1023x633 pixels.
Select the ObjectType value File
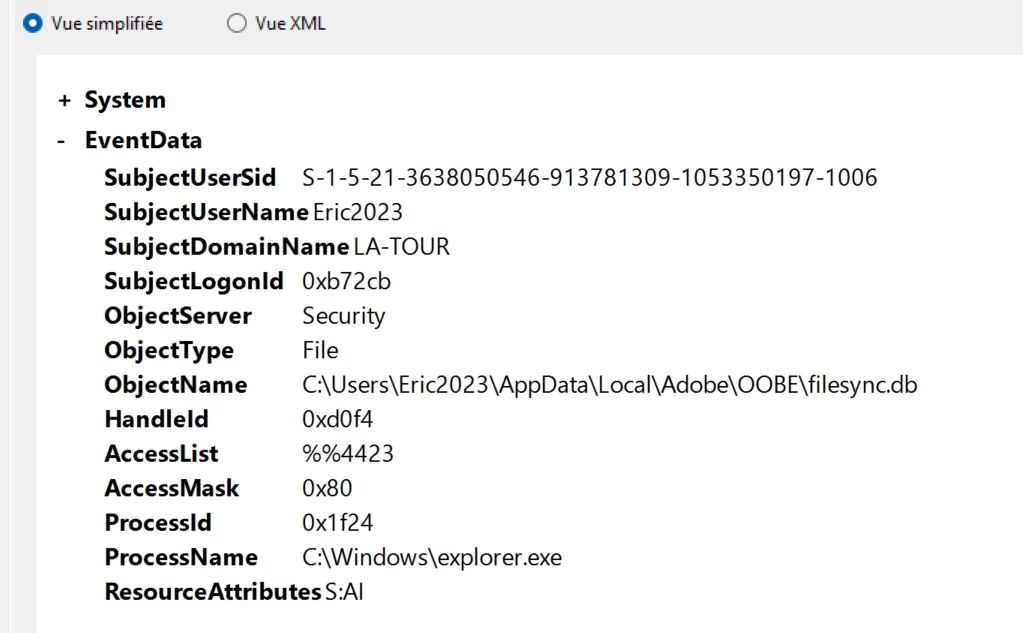320,350
